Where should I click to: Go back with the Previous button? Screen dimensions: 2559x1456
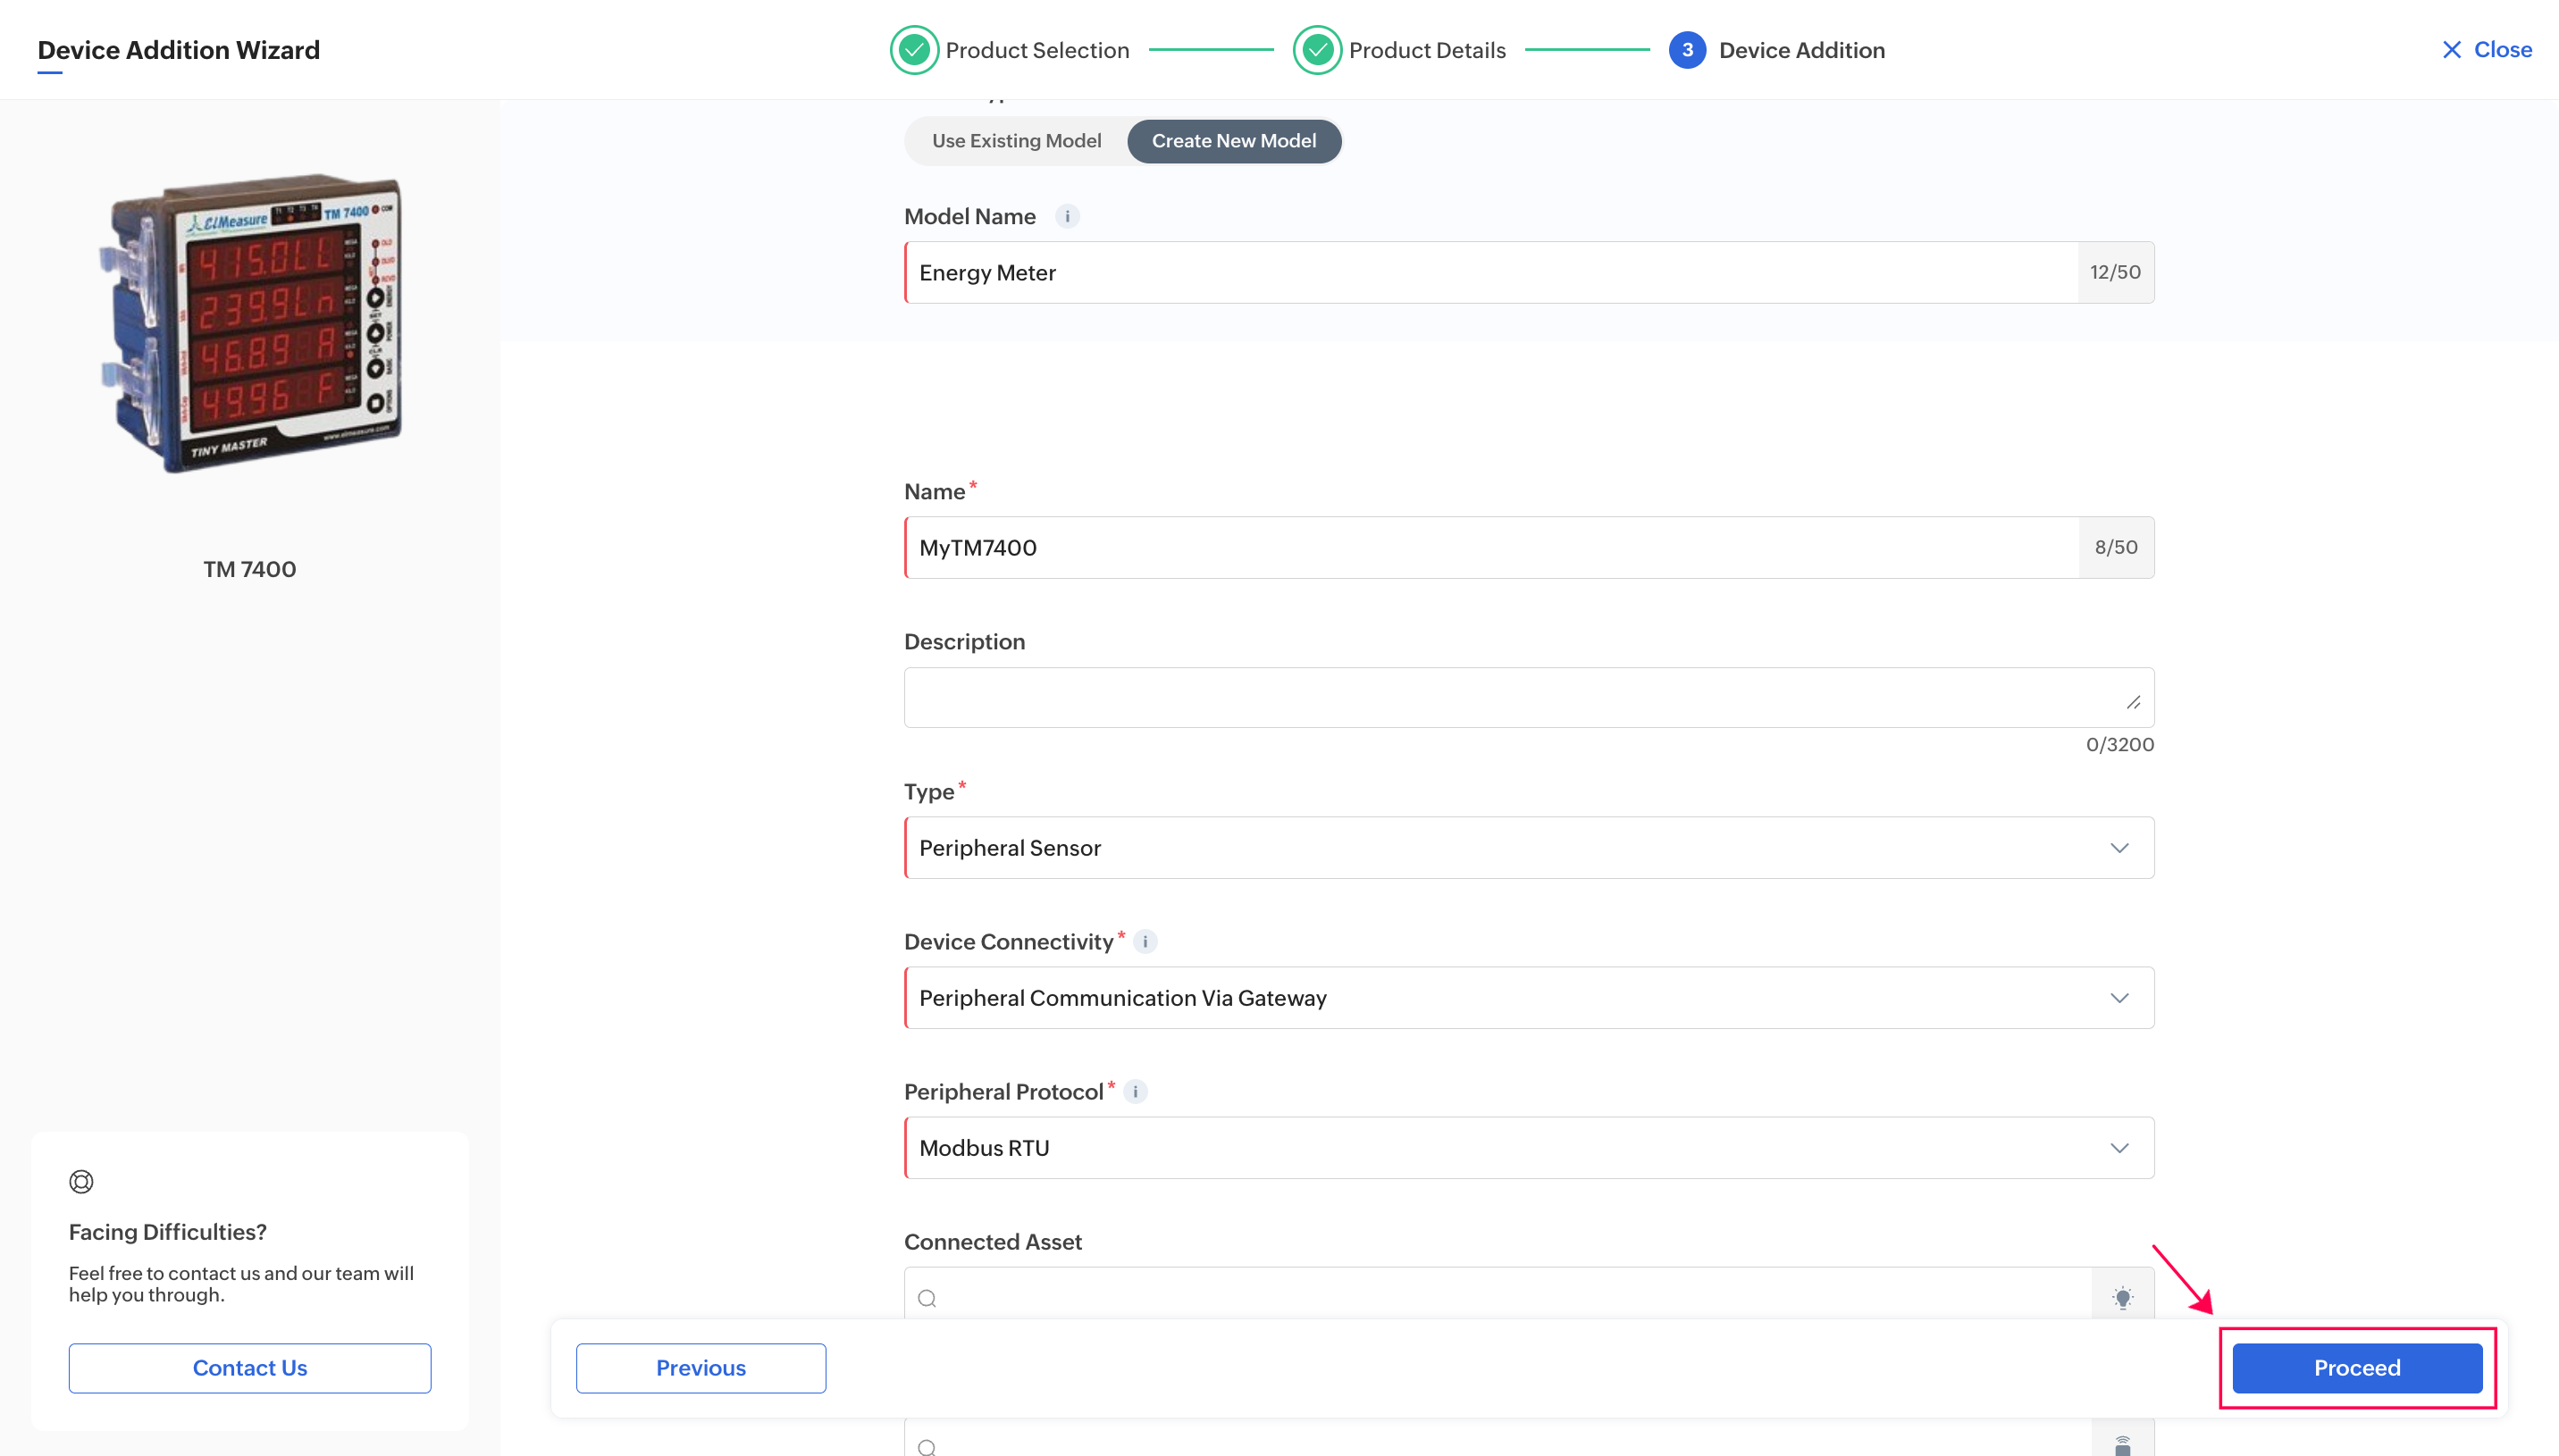coord(700,1367)
